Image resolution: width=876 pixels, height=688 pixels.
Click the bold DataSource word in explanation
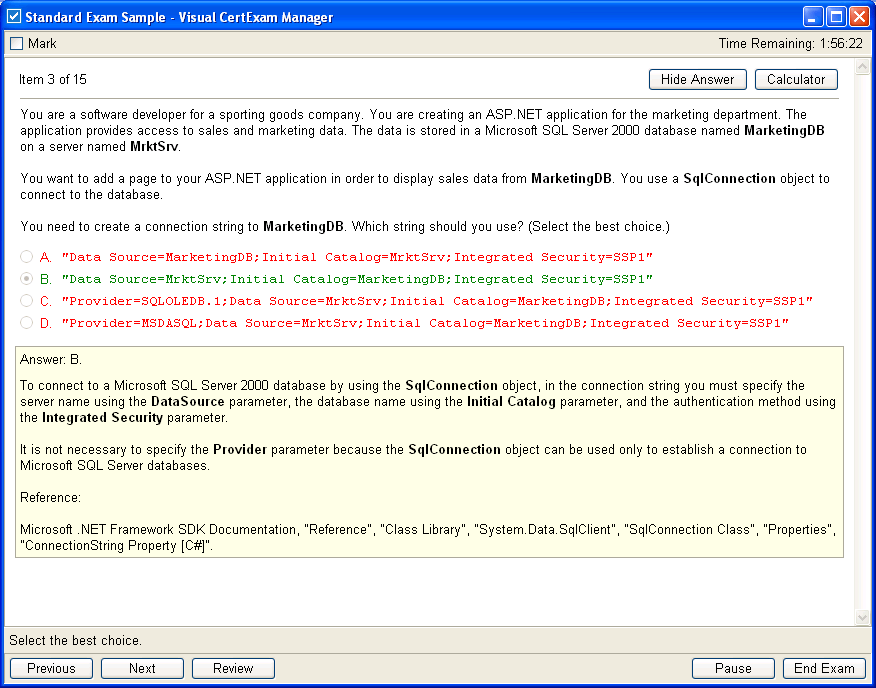click(x=188, y=401)
